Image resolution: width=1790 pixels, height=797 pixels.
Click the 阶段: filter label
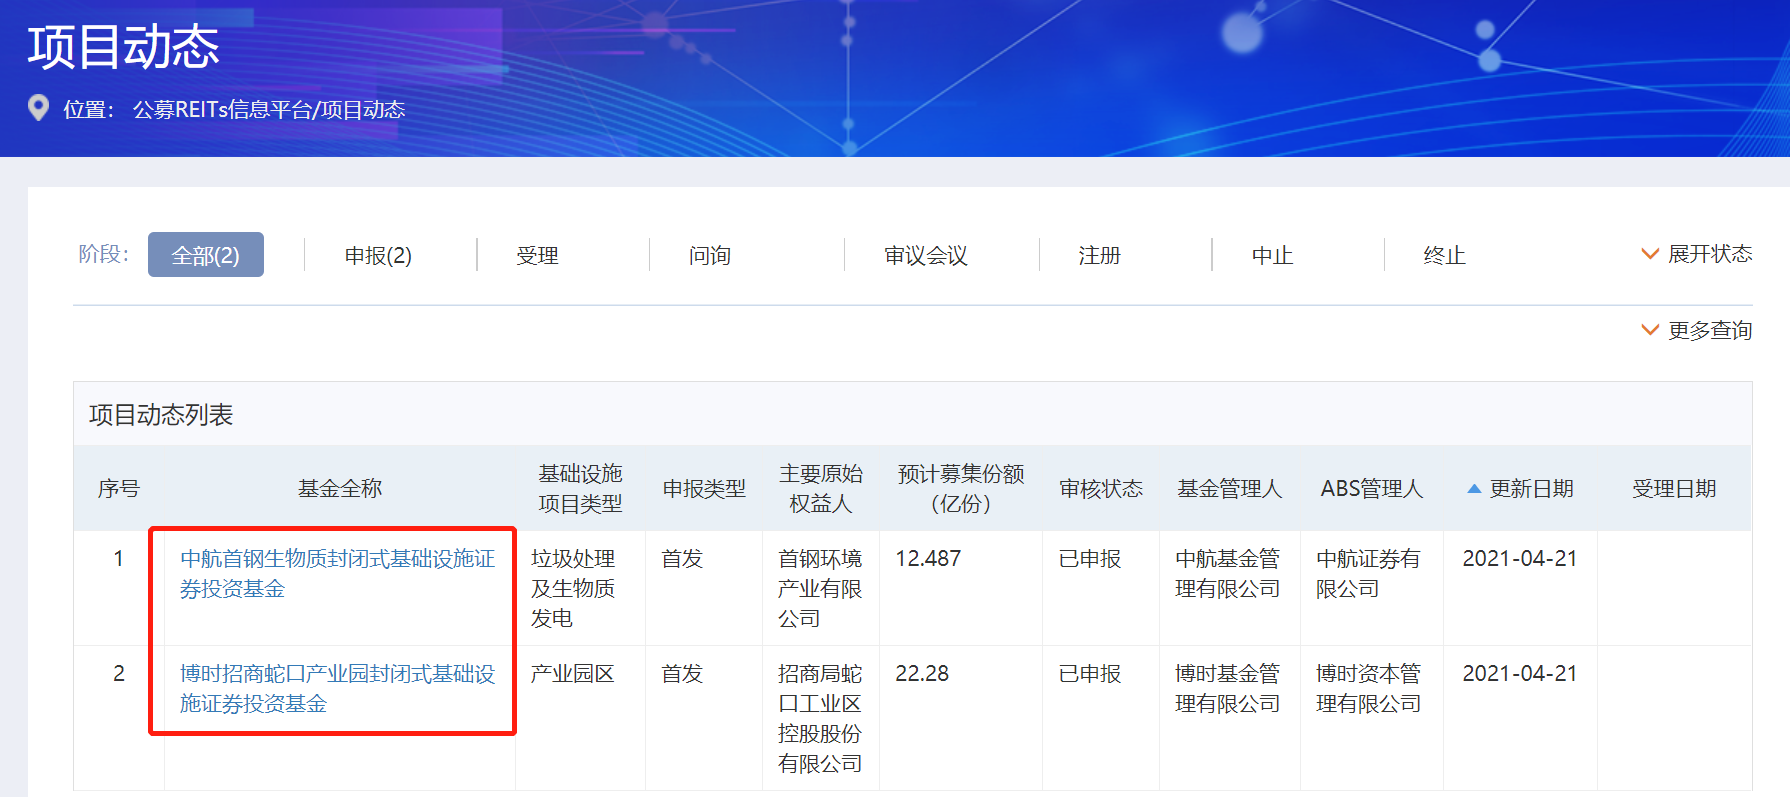point(104,254)
